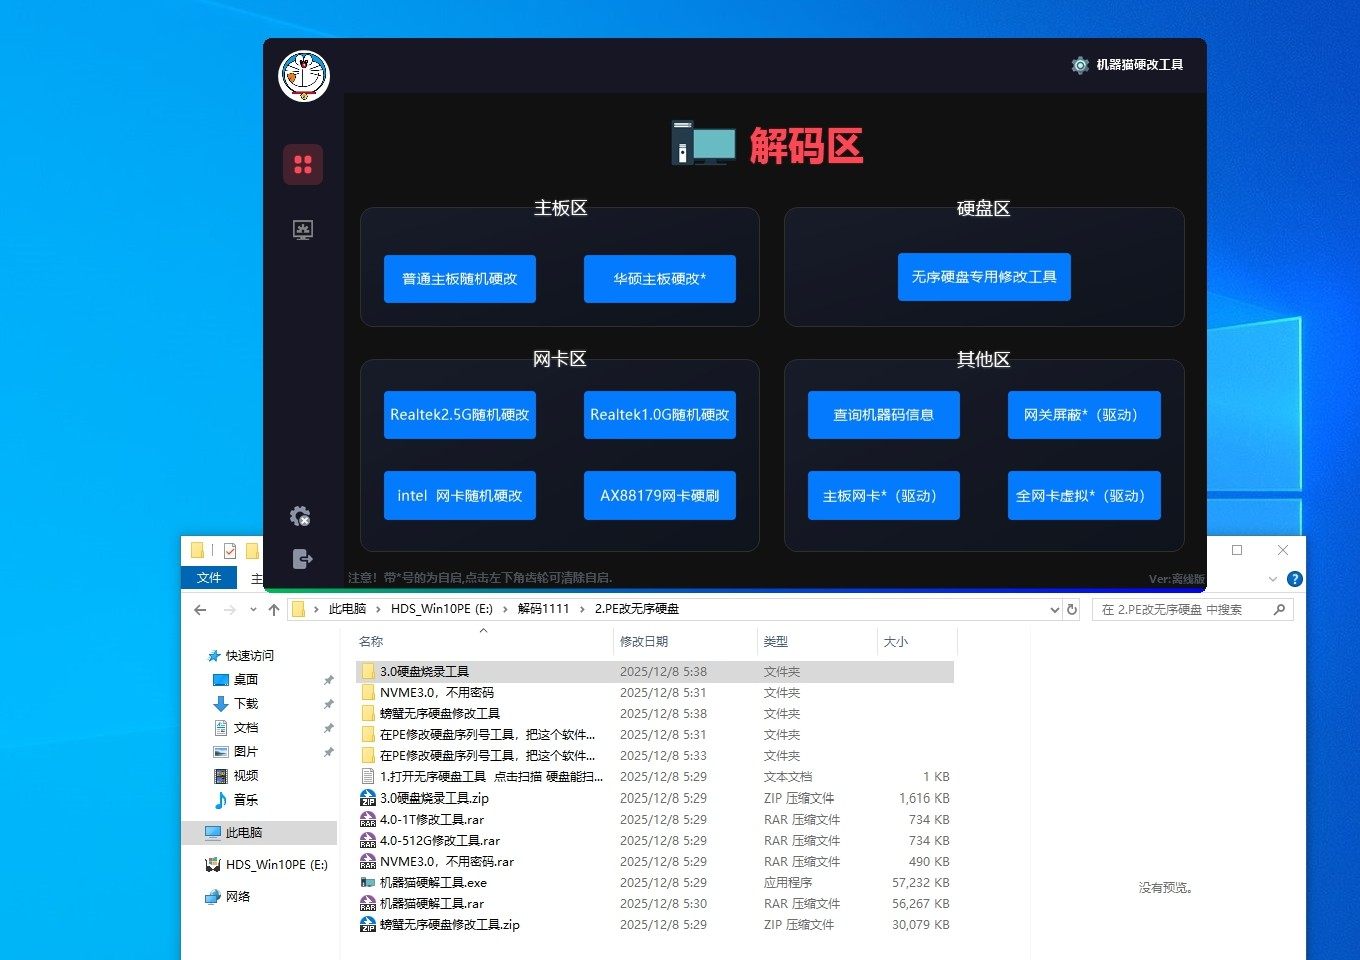Click 解码1111 in the address path

543,609
